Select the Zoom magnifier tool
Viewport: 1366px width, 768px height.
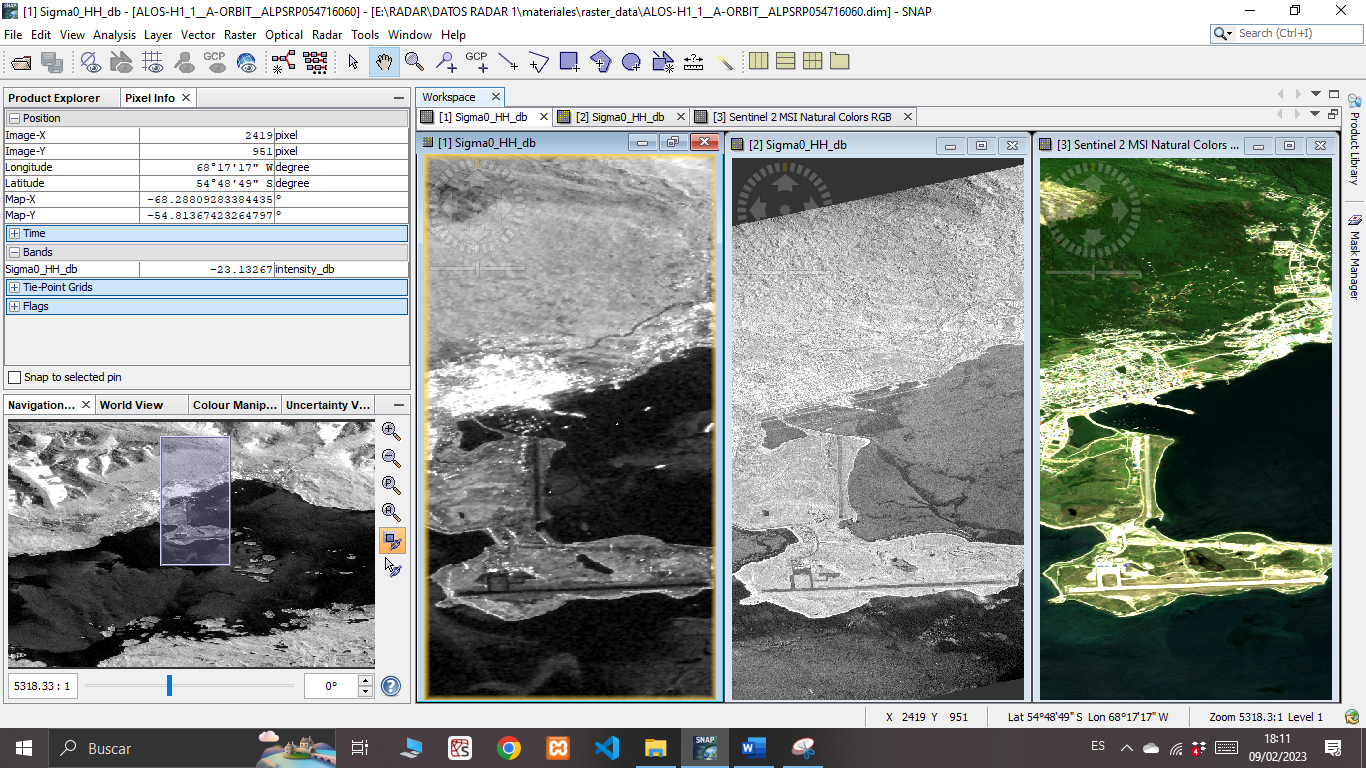click(x=415, y=62)
